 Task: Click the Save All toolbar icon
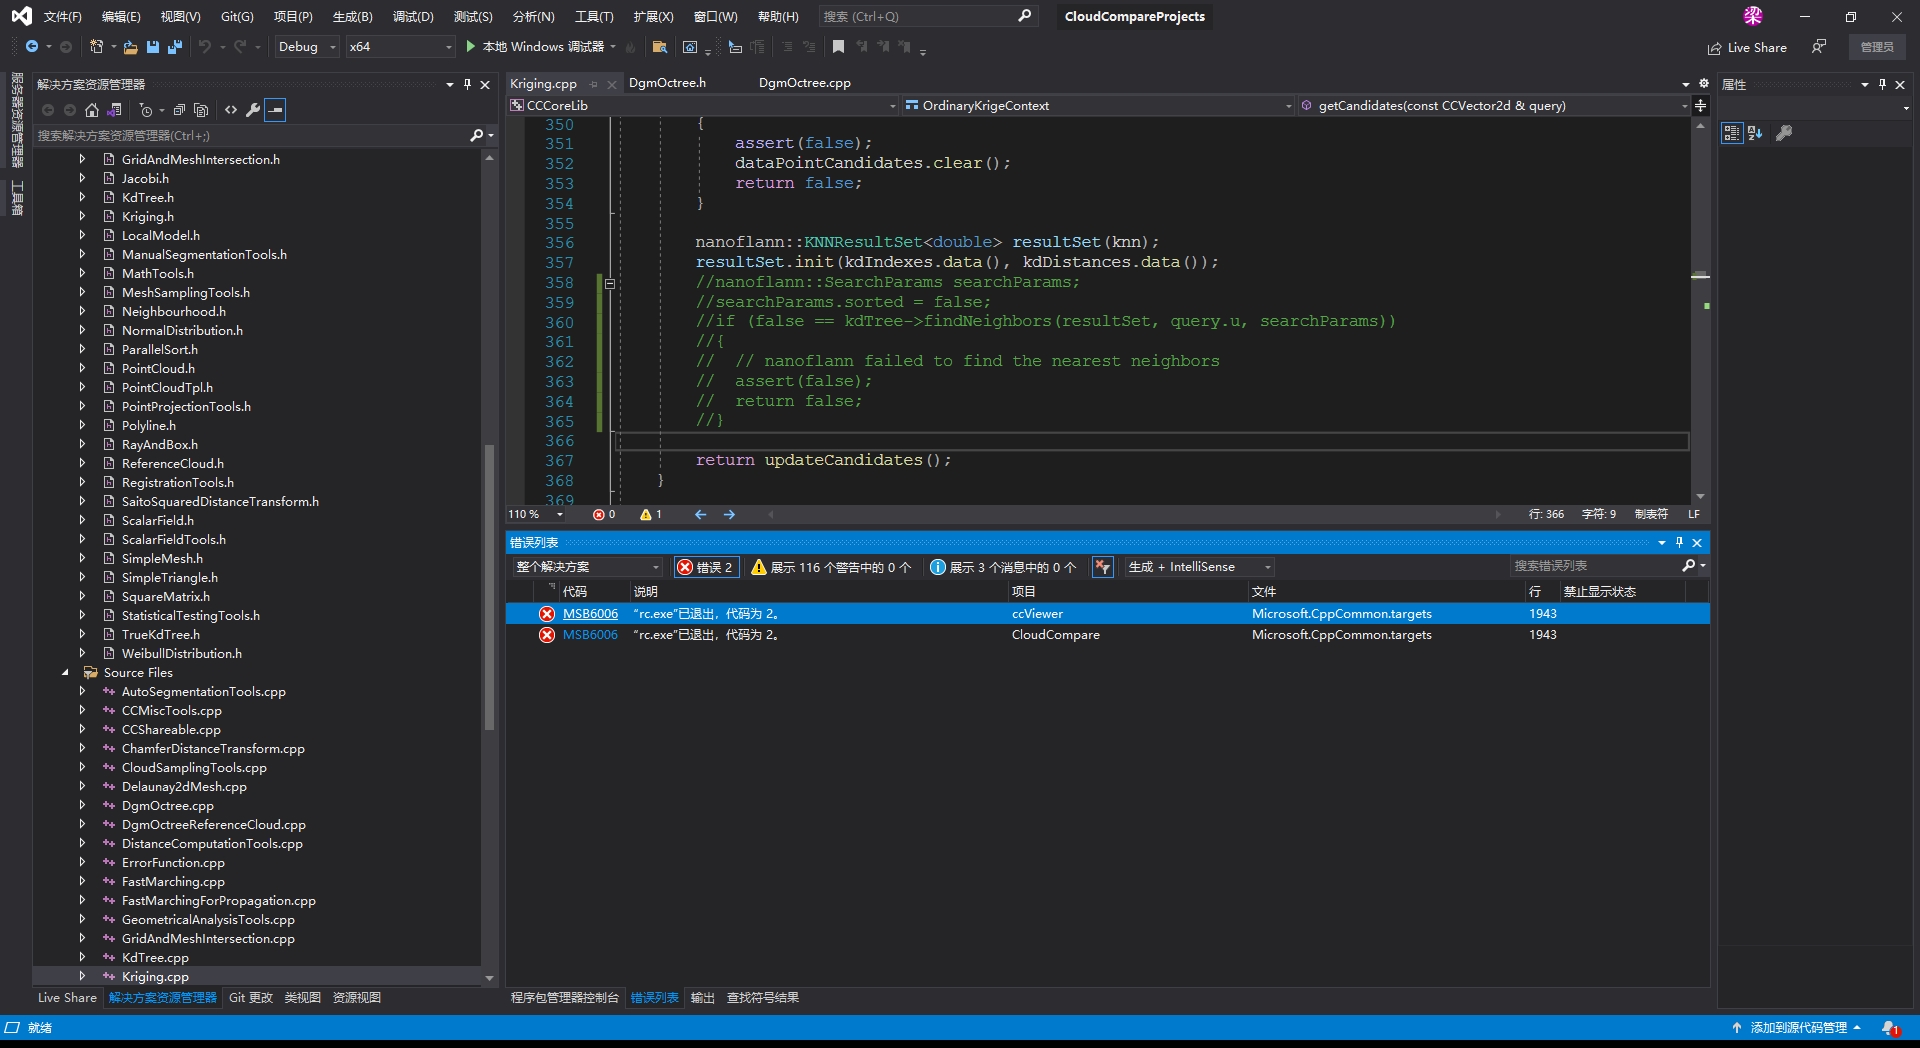coord(175,47)
